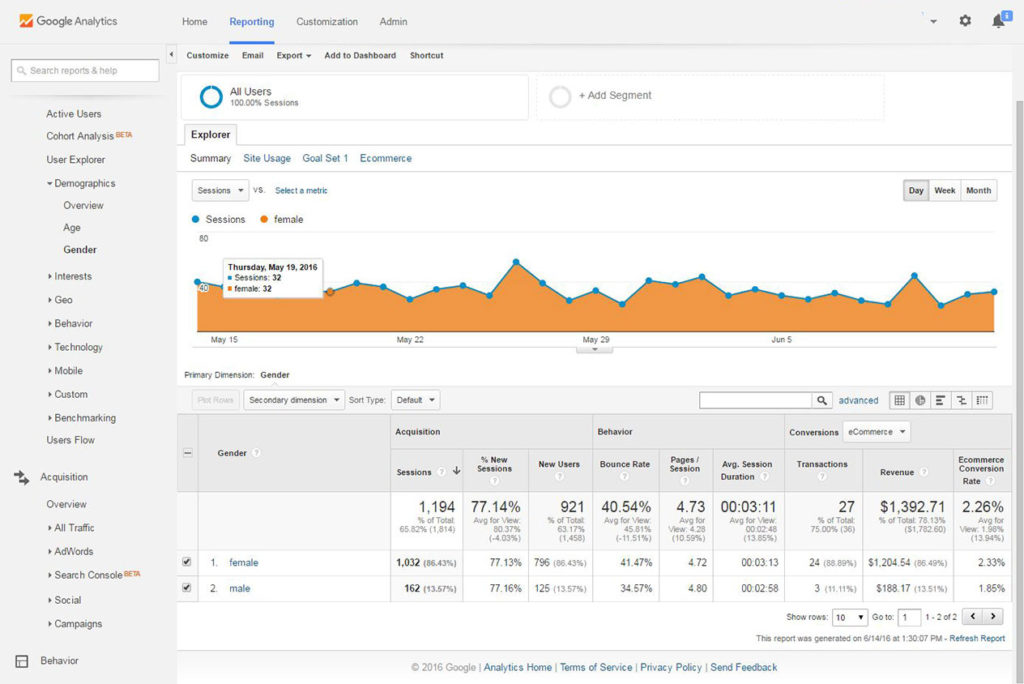Viewport: 1024px width, 684px height.
Task: Click the Go to page input field
Action: click(908, 617)
